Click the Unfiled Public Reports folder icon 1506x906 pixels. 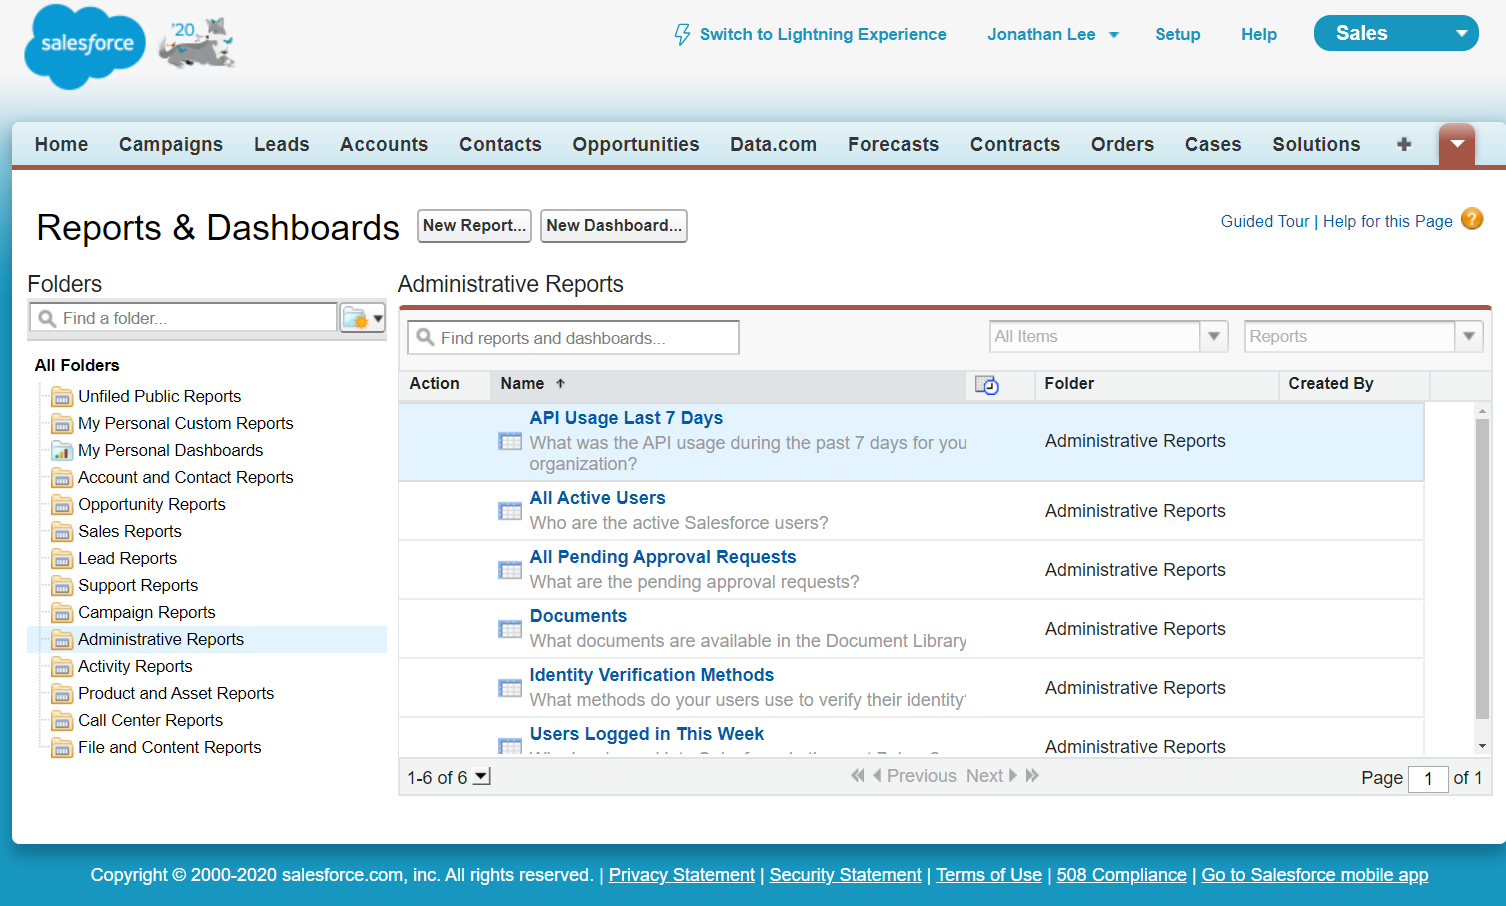[x=62, y=397]
